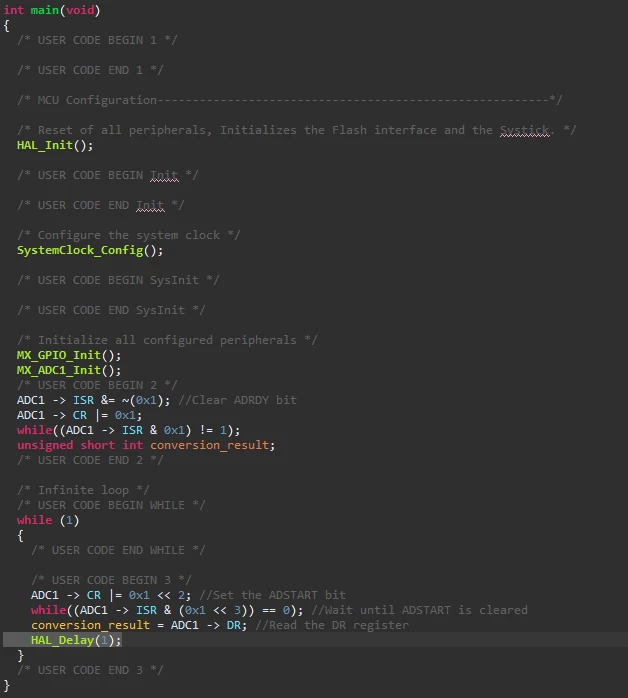This screenshot has width=628, height=698.
Task: Click the 'USER CODE END SysInit' comment
Action: coord(111,310)
